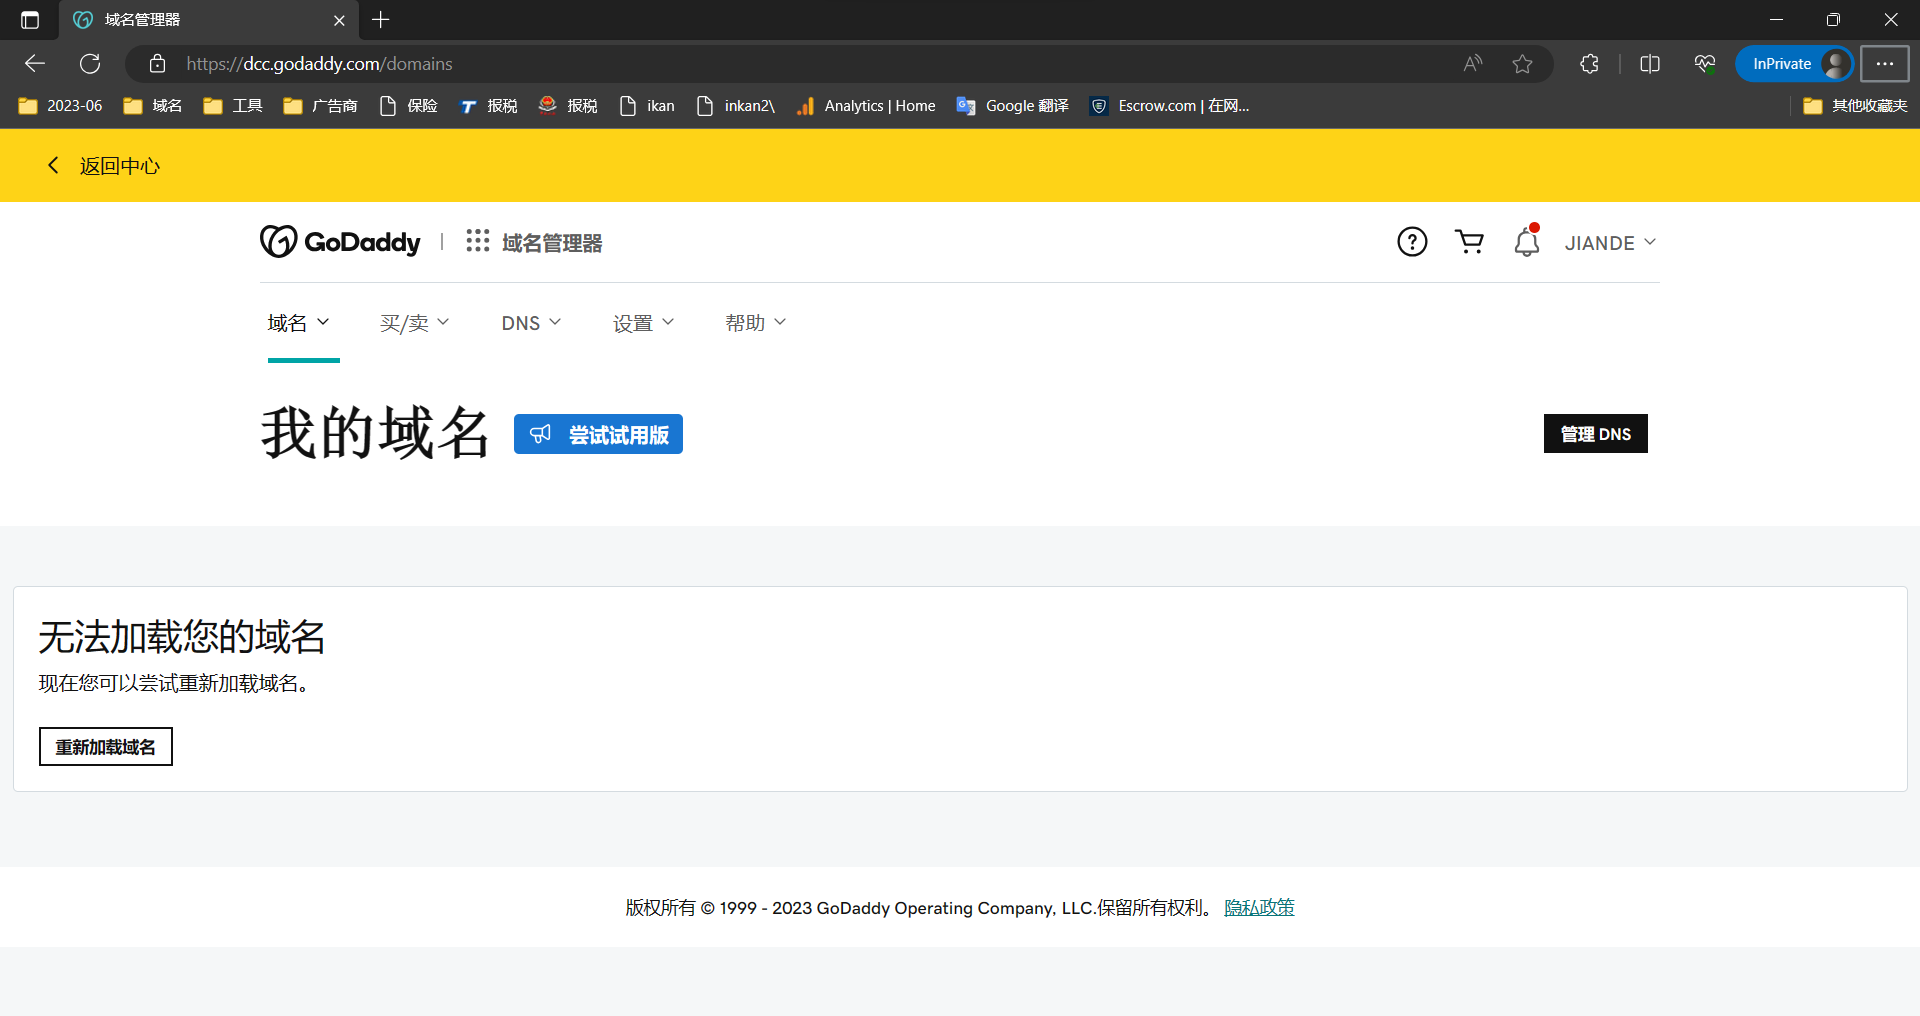Expand the 设置 navigation menu
1920x1016 pixels.
tap(643, 323)
